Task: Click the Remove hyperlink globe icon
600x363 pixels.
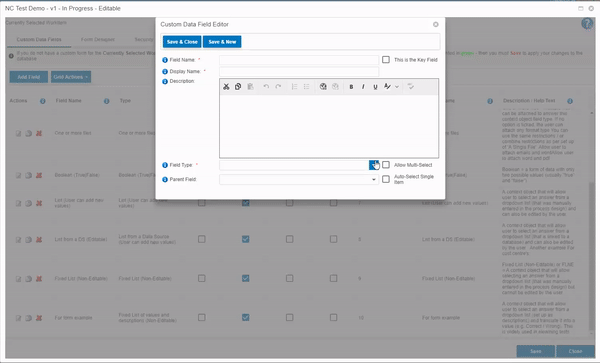Action: [335, 87]
